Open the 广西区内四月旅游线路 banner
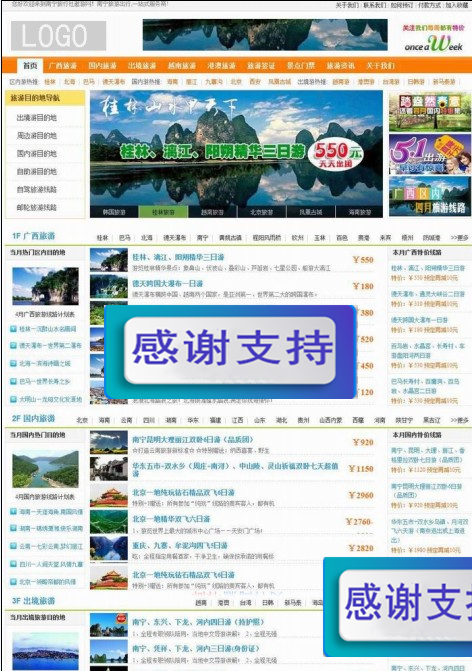The height and width of the screenshot is (671, 472). click(430, 196)
